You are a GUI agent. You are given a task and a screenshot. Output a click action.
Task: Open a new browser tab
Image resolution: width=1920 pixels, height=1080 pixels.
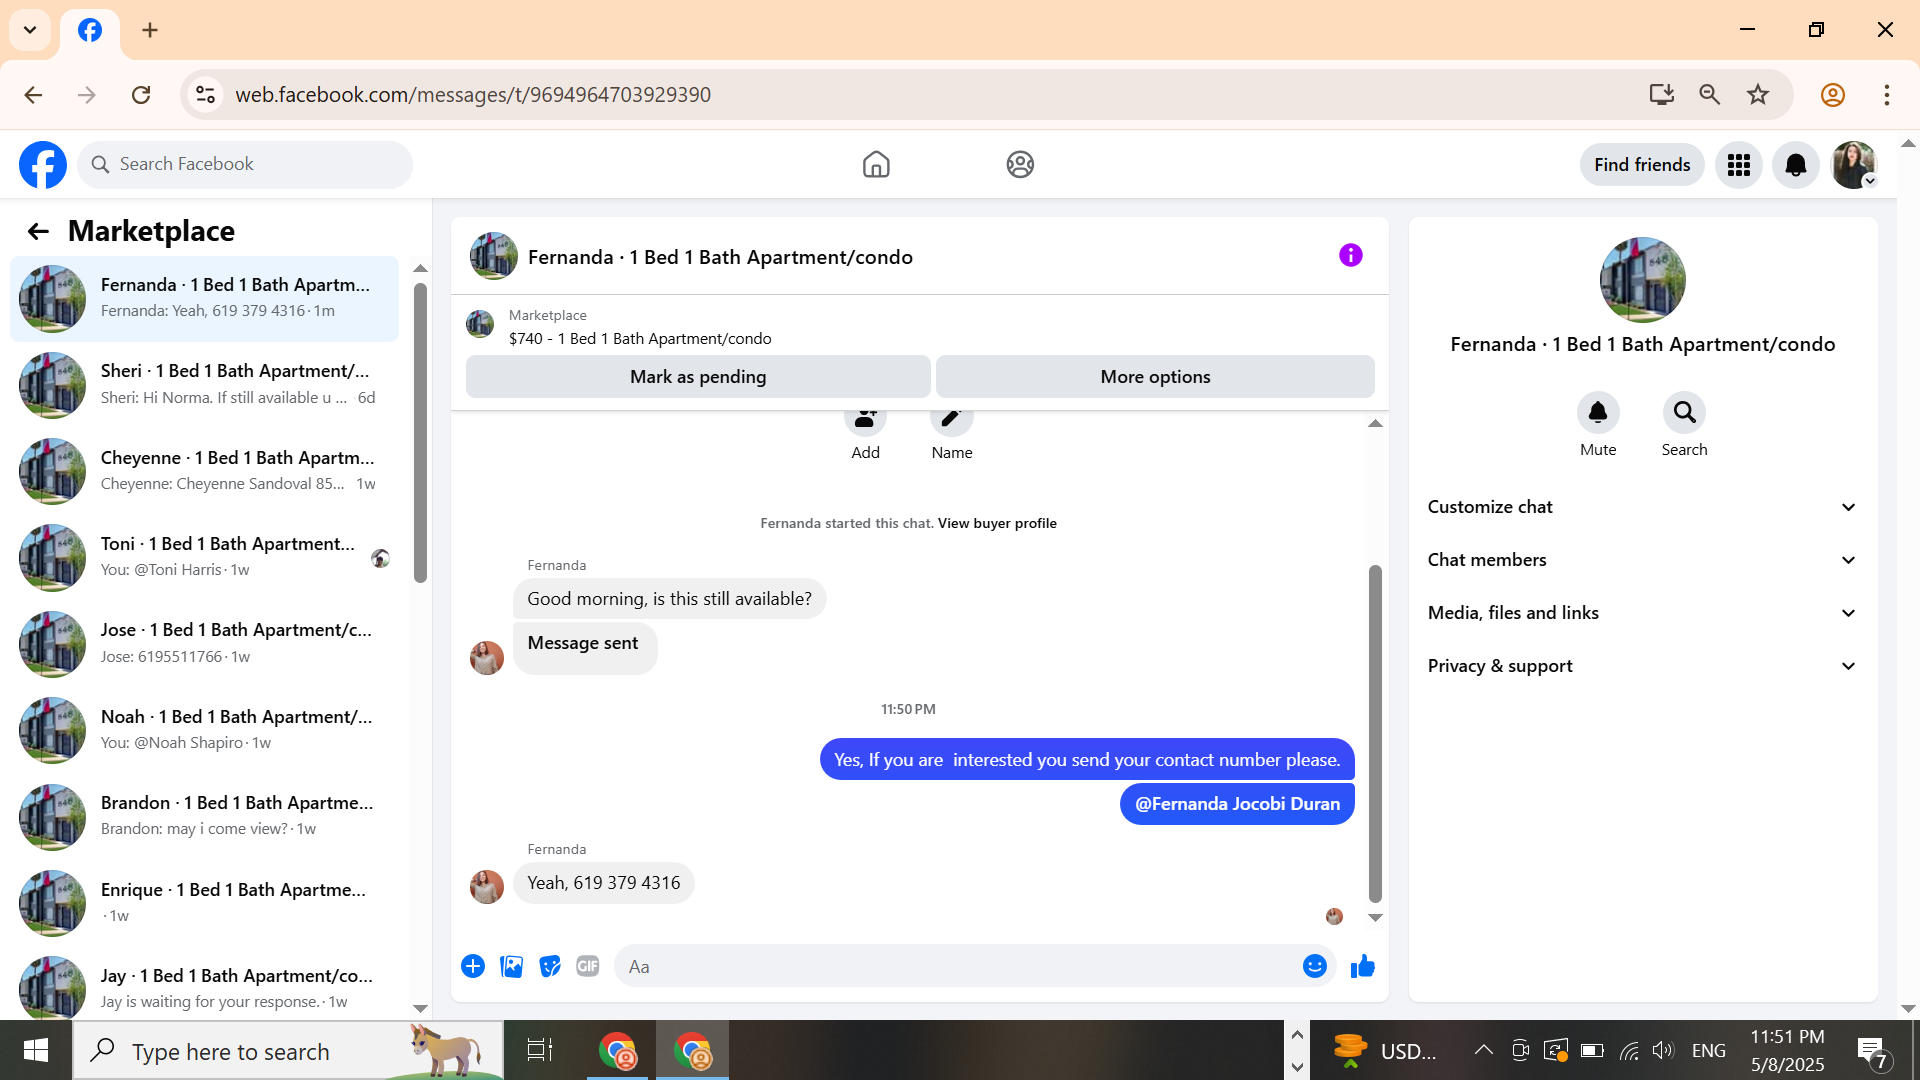(x=150, y=30)
